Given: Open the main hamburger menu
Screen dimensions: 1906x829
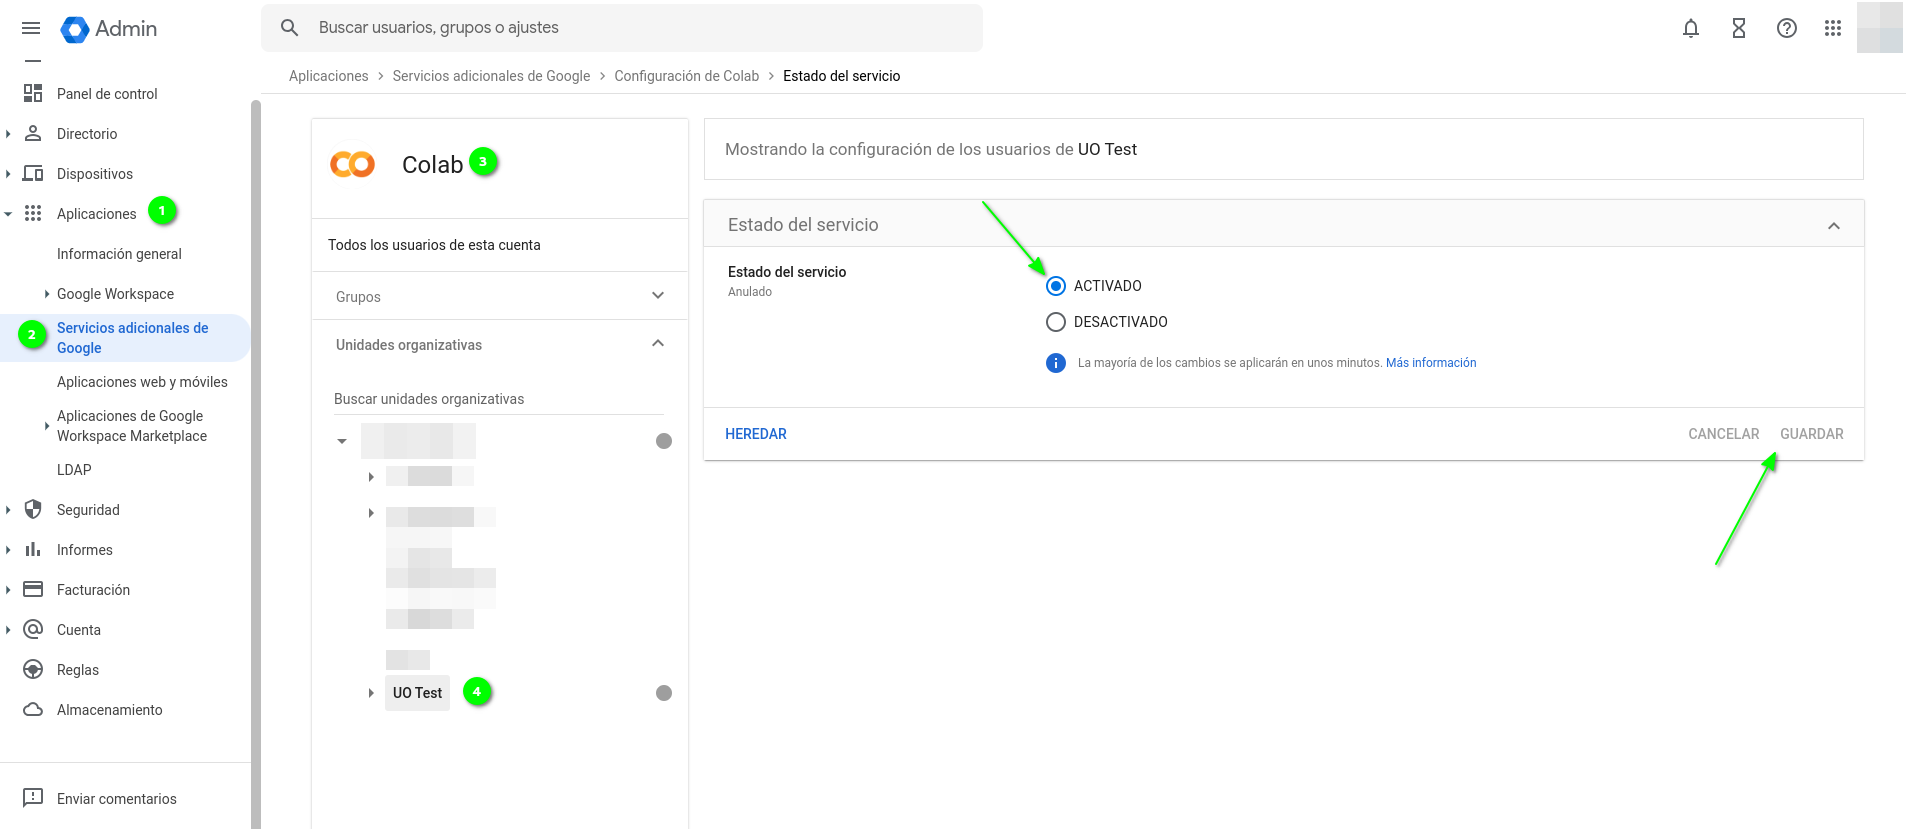Looking at the screenshot, I should pos(31,28).
